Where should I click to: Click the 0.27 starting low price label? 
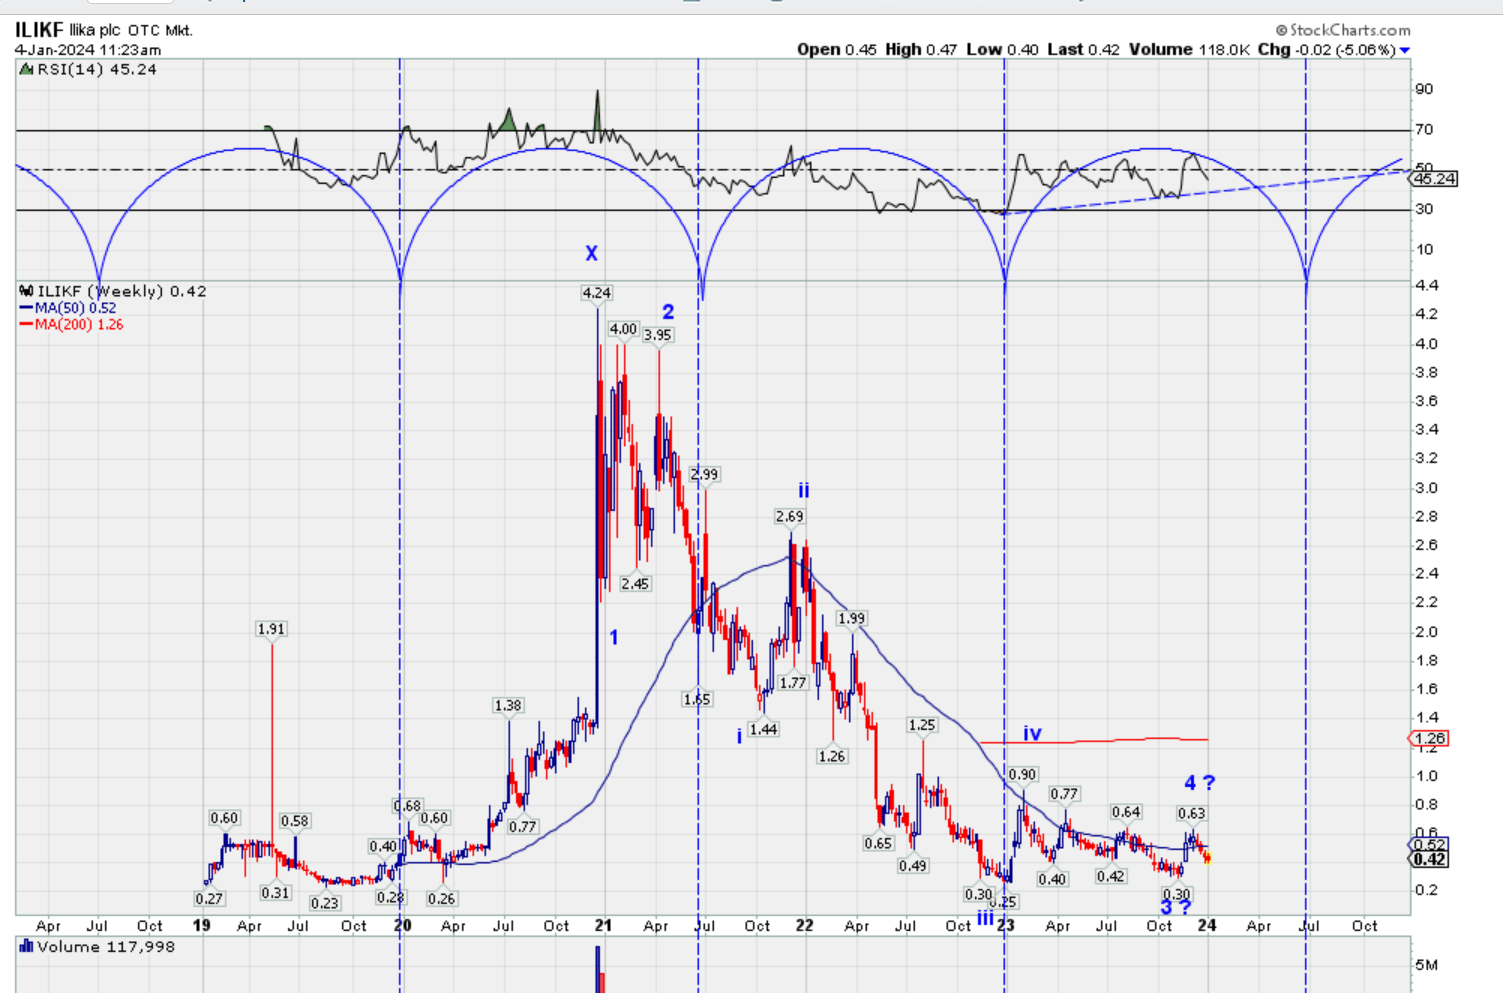click(209, 899)
